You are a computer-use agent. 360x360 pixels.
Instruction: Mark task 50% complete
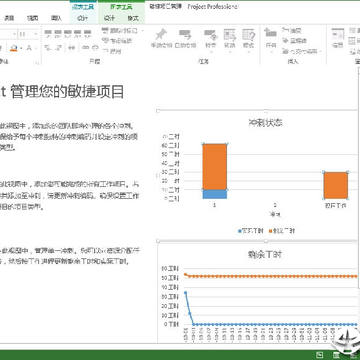[68, 33]
